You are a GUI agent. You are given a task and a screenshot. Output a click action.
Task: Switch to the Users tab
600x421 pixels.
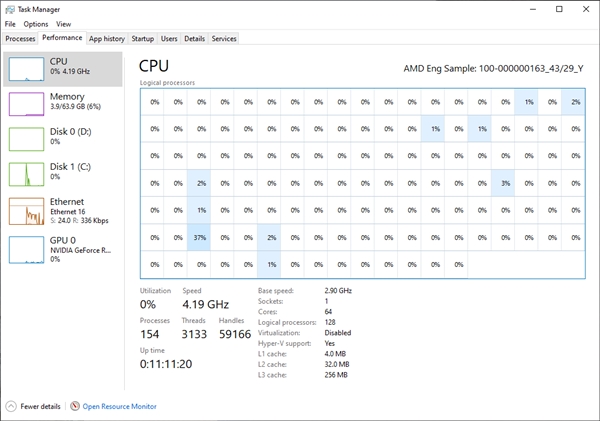(169, 39)
